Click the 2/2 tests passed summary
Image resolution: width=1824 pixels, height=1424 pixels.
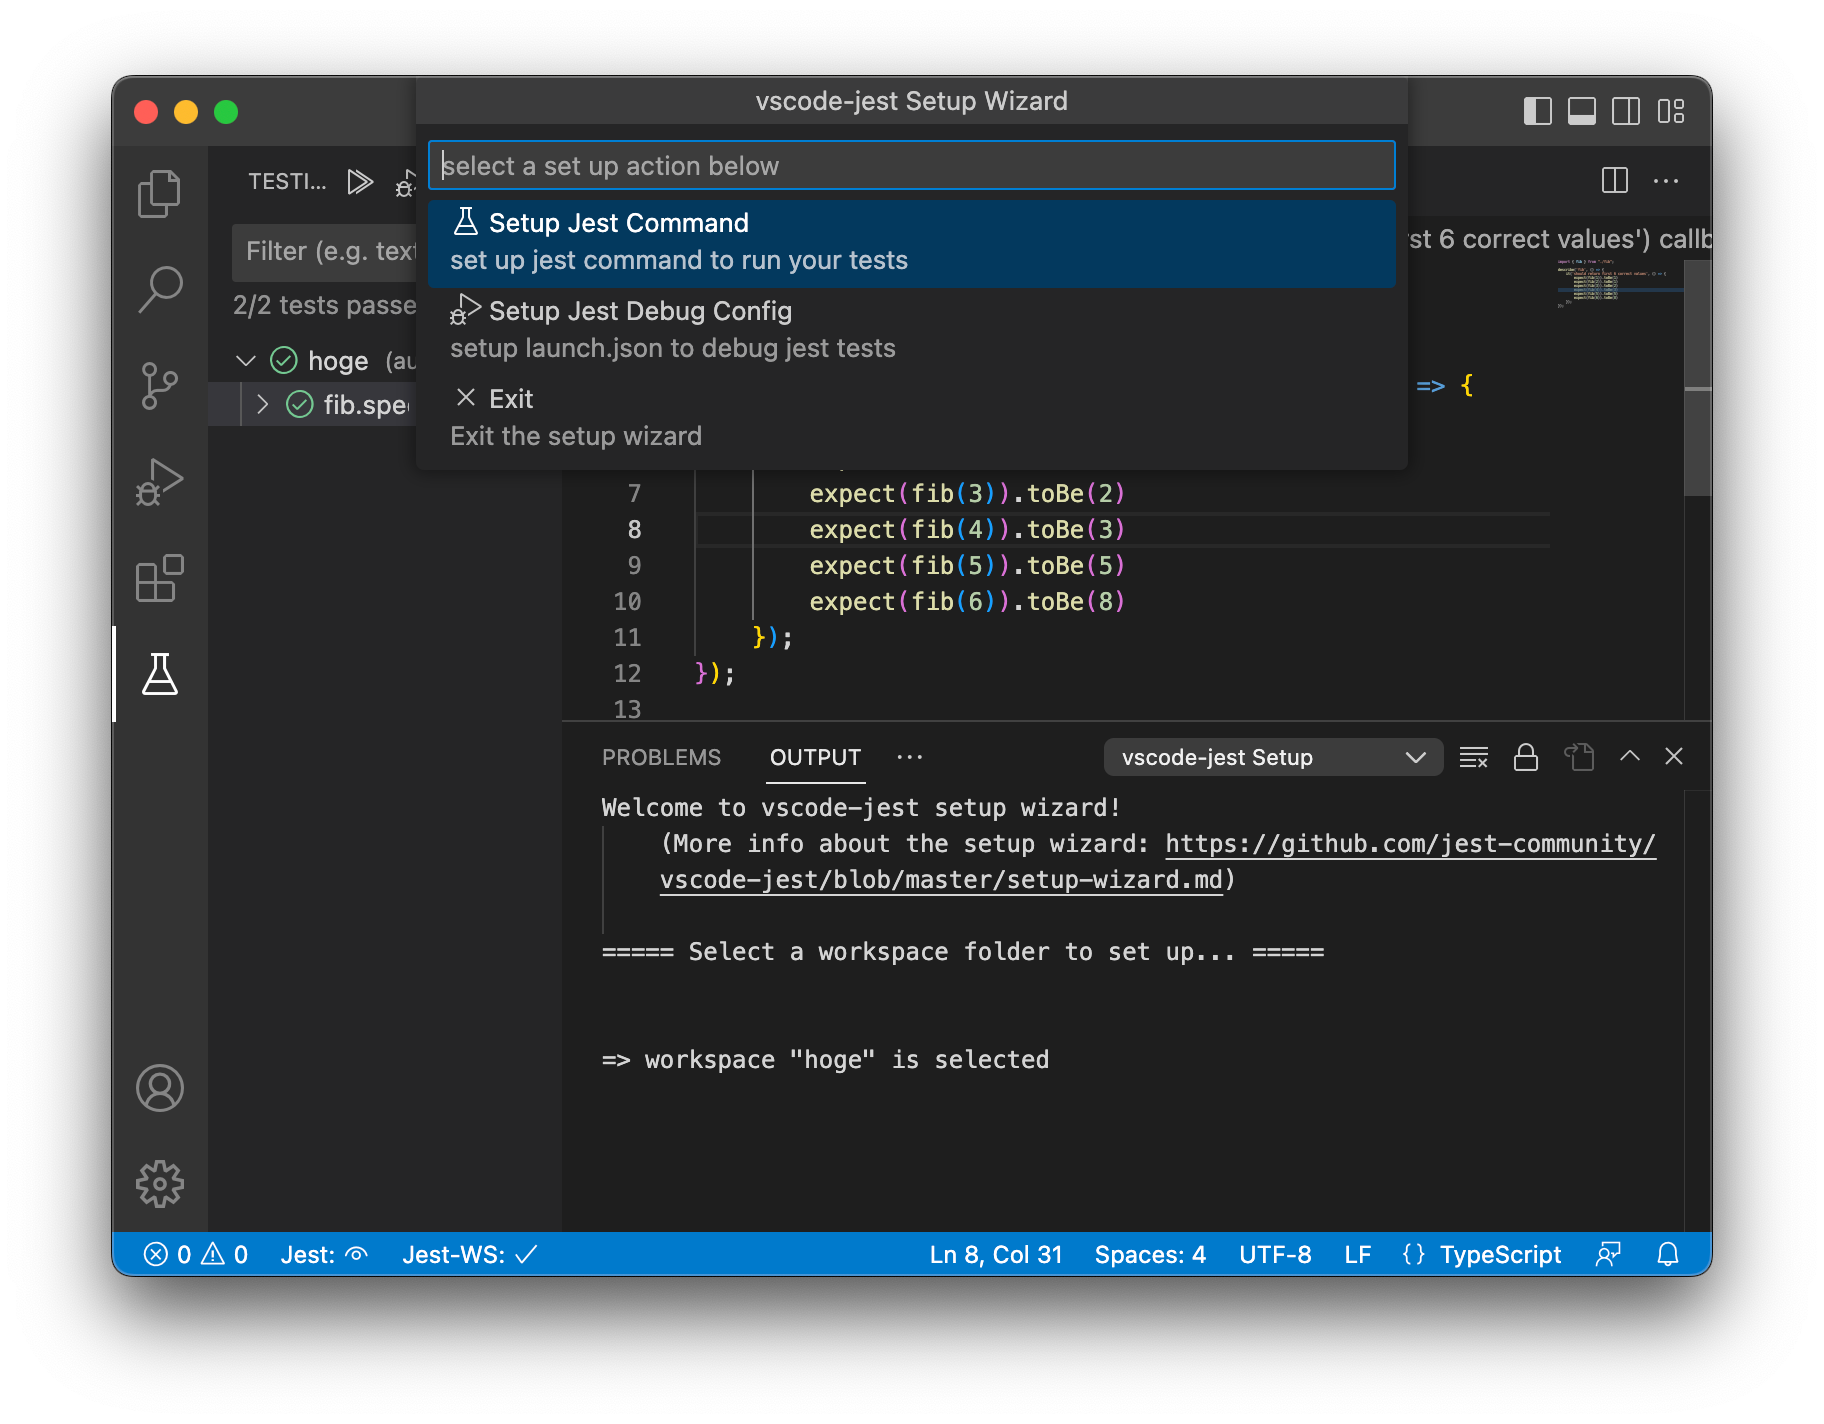click(x=324, y=305)
